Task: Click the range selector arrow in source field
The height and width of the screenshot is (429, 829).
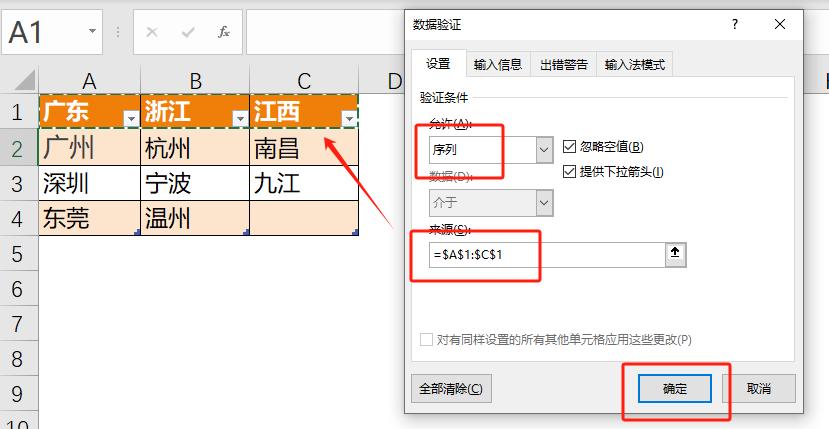Action: pos(675,255)
